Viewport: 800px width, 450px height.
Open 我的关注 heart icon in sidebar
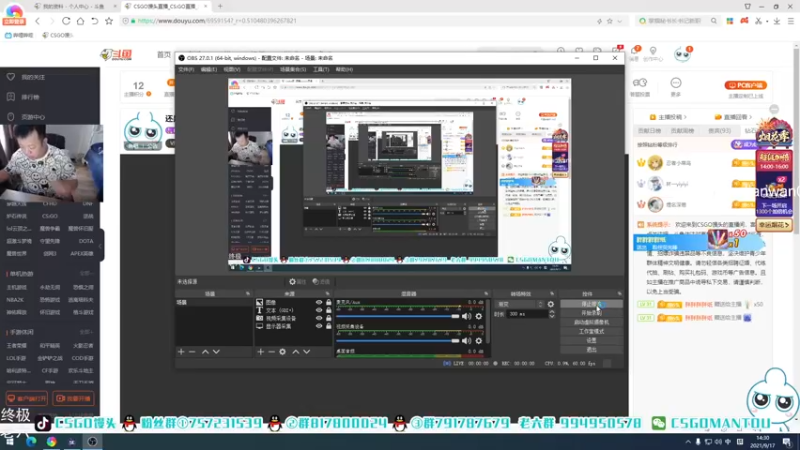pos(11,77)
